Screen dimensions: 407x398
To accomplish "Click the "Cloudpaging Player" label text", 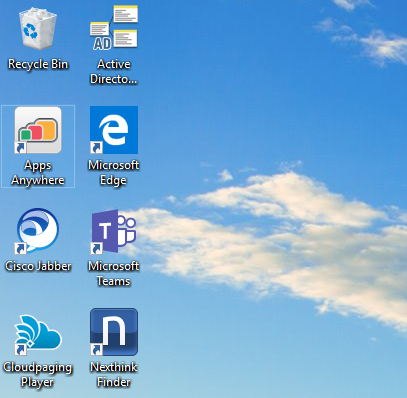I will [38, 375].
